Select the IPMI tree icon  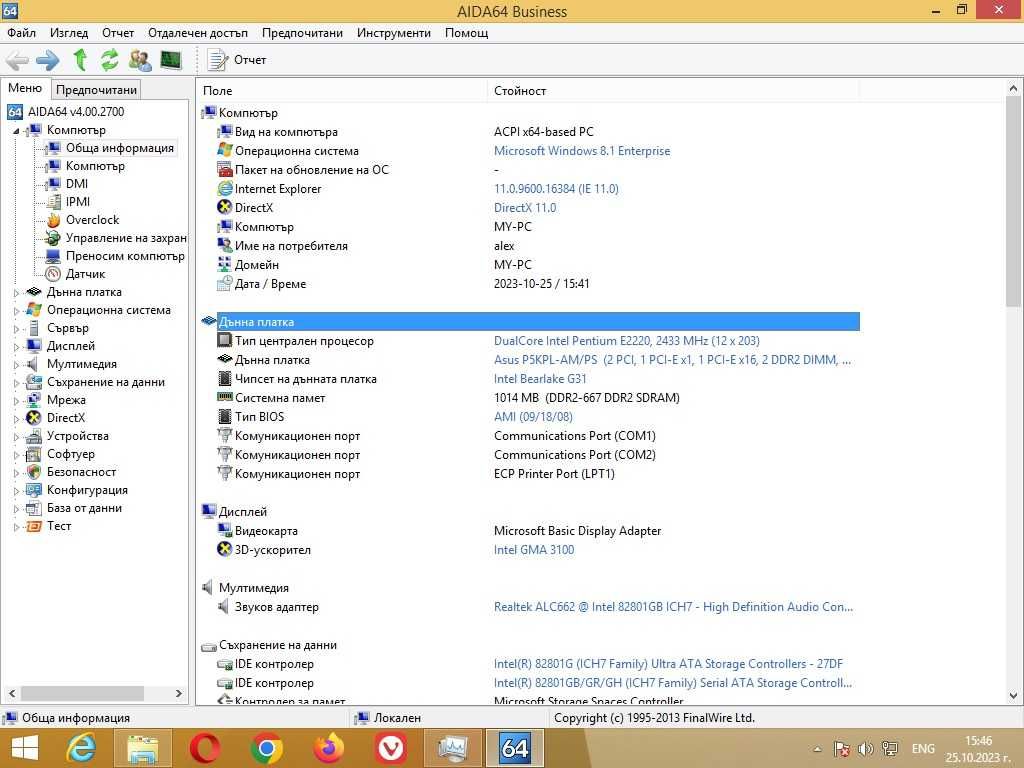pos(54,202)
